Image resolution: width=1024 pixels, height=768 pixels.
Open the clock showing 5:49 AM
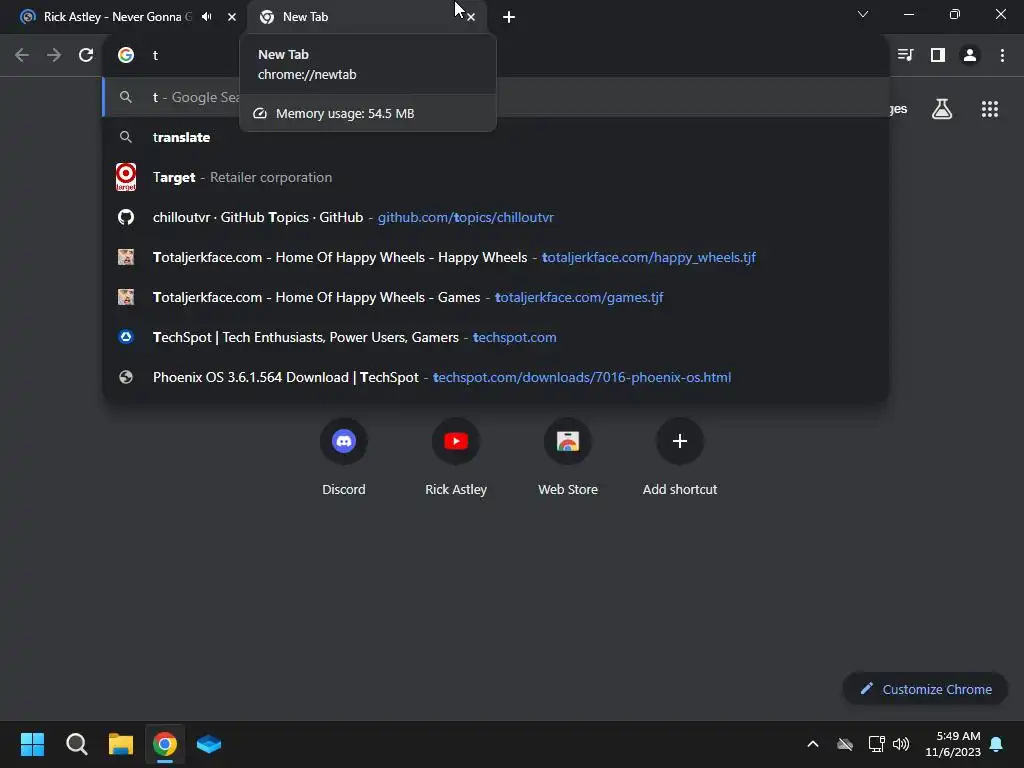pos(953,744)
